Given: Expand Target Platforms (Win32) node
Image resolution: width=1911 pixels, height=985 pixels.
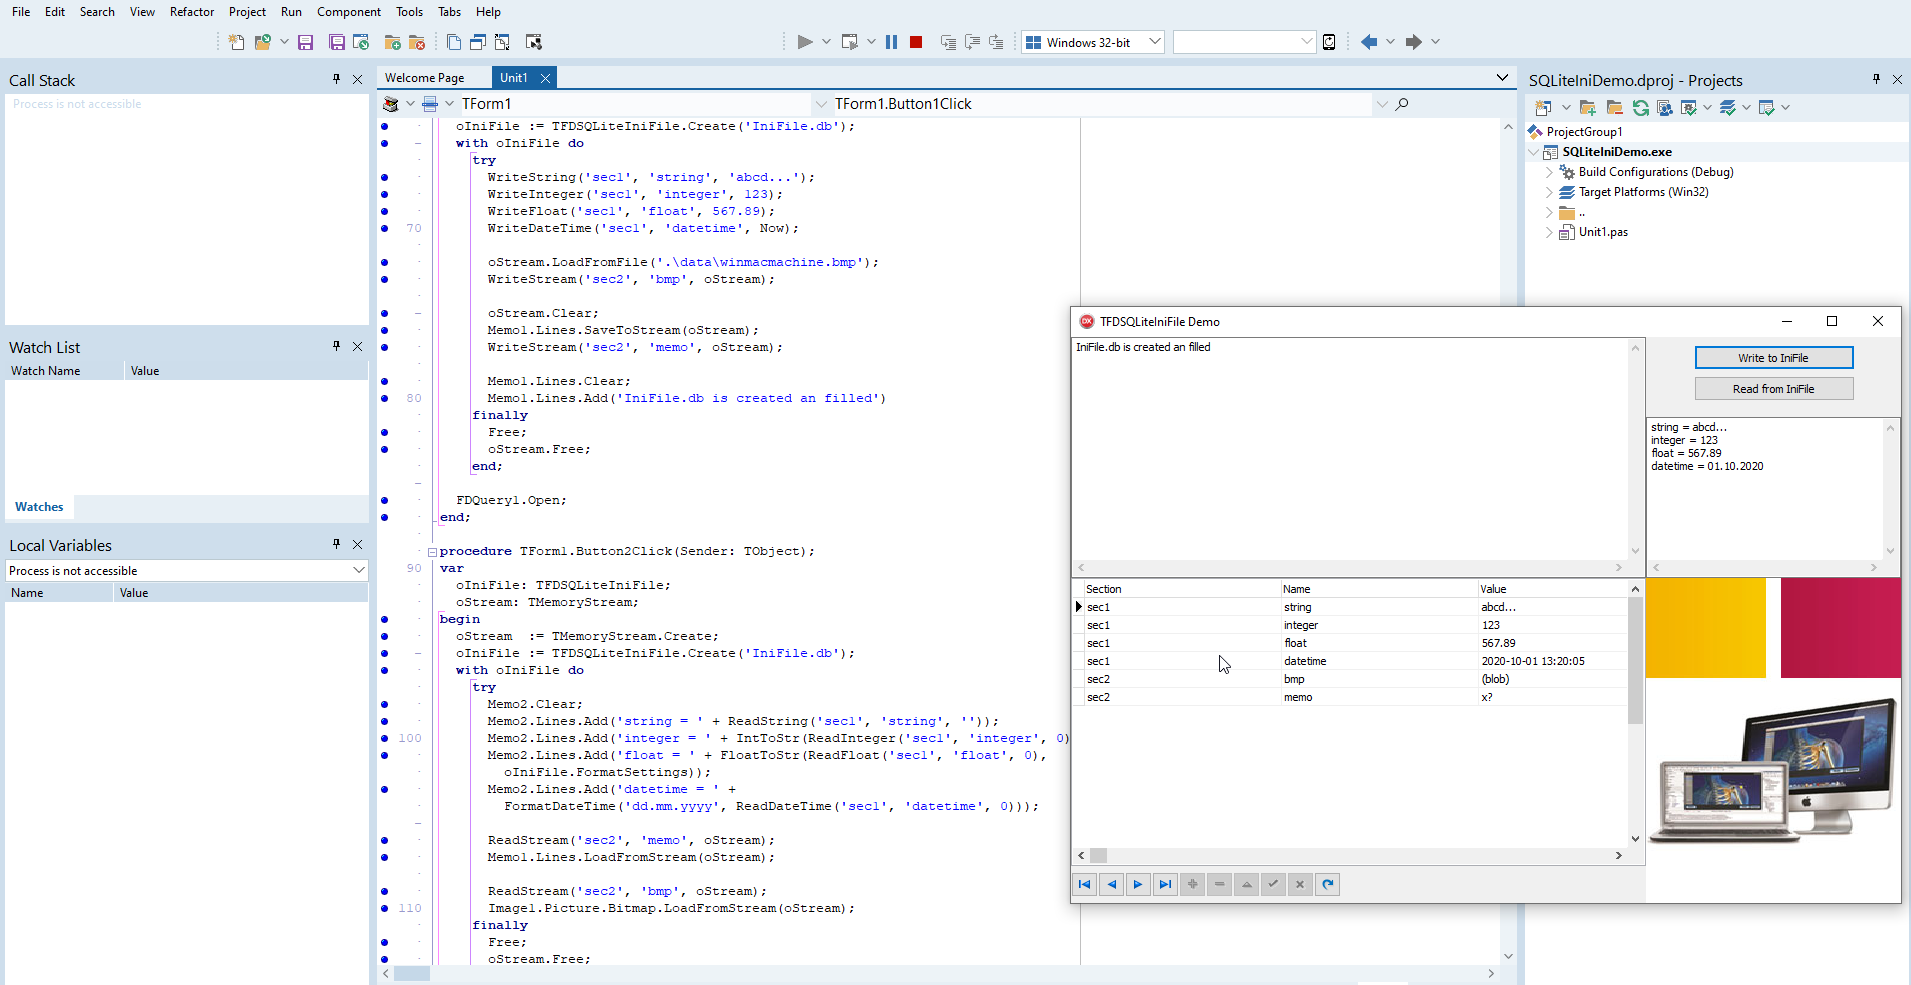Looking at the screenshot, I should 1550,192.
